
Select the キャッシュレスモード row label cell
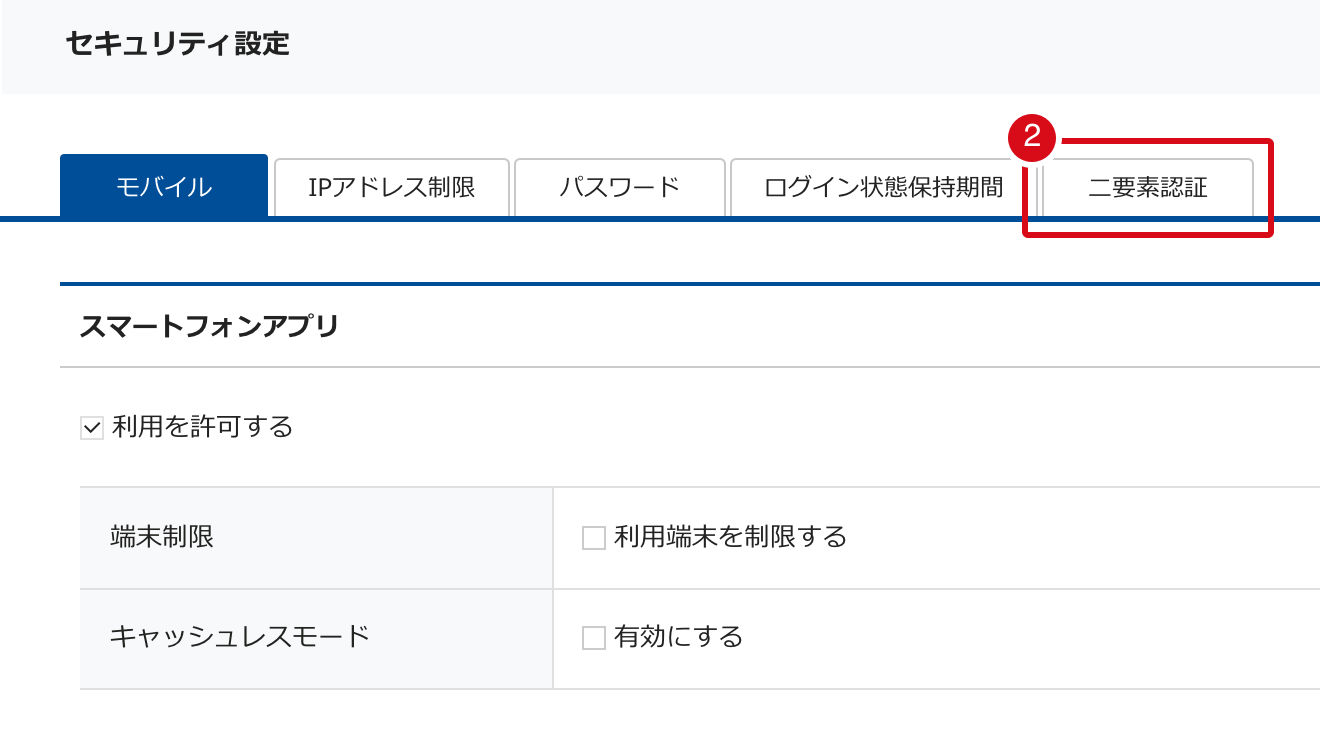coord(316,639)
